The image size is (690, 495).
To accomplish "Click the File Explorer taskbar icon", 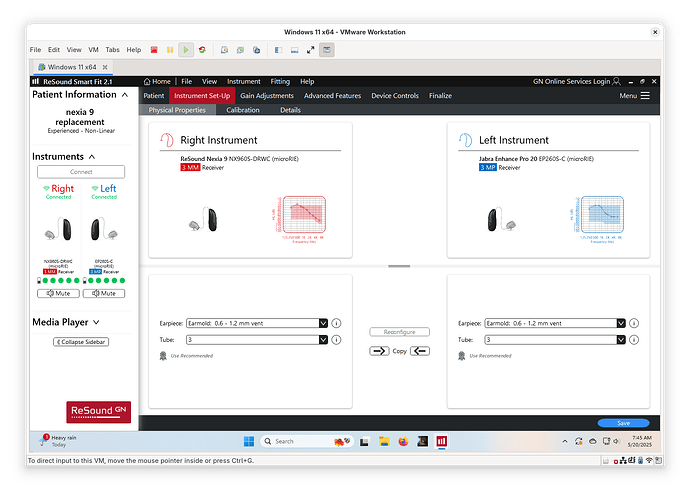I will 384,441.
